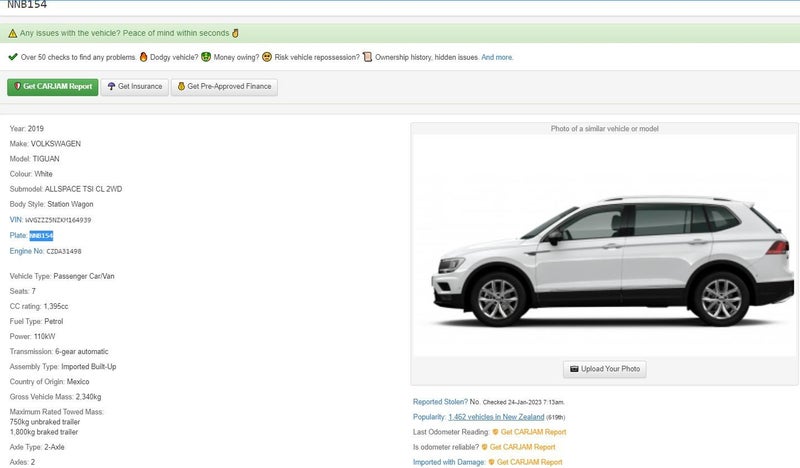
Task: Click the 'Seats: 7' text
Action: tap(22, 291)
